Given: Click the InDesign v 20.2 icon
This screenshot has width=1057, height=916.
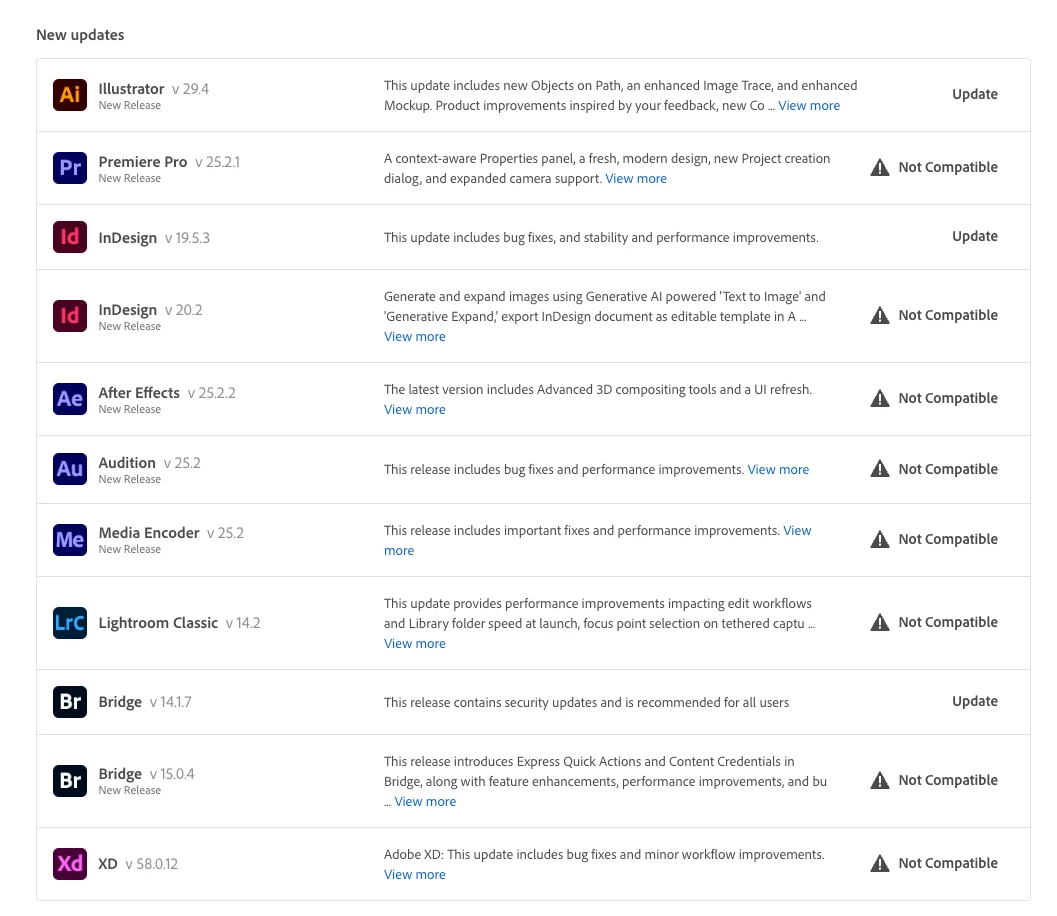Looking at the screenshot, I should [70, 315].
